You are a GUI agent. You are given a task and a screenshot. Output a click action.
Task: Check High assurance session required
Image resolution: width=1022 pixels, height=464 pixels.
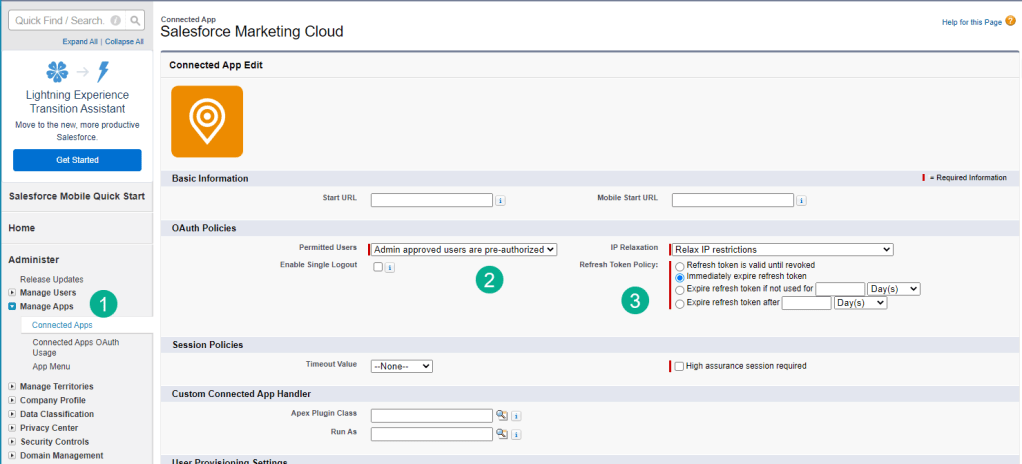(679, 366)
